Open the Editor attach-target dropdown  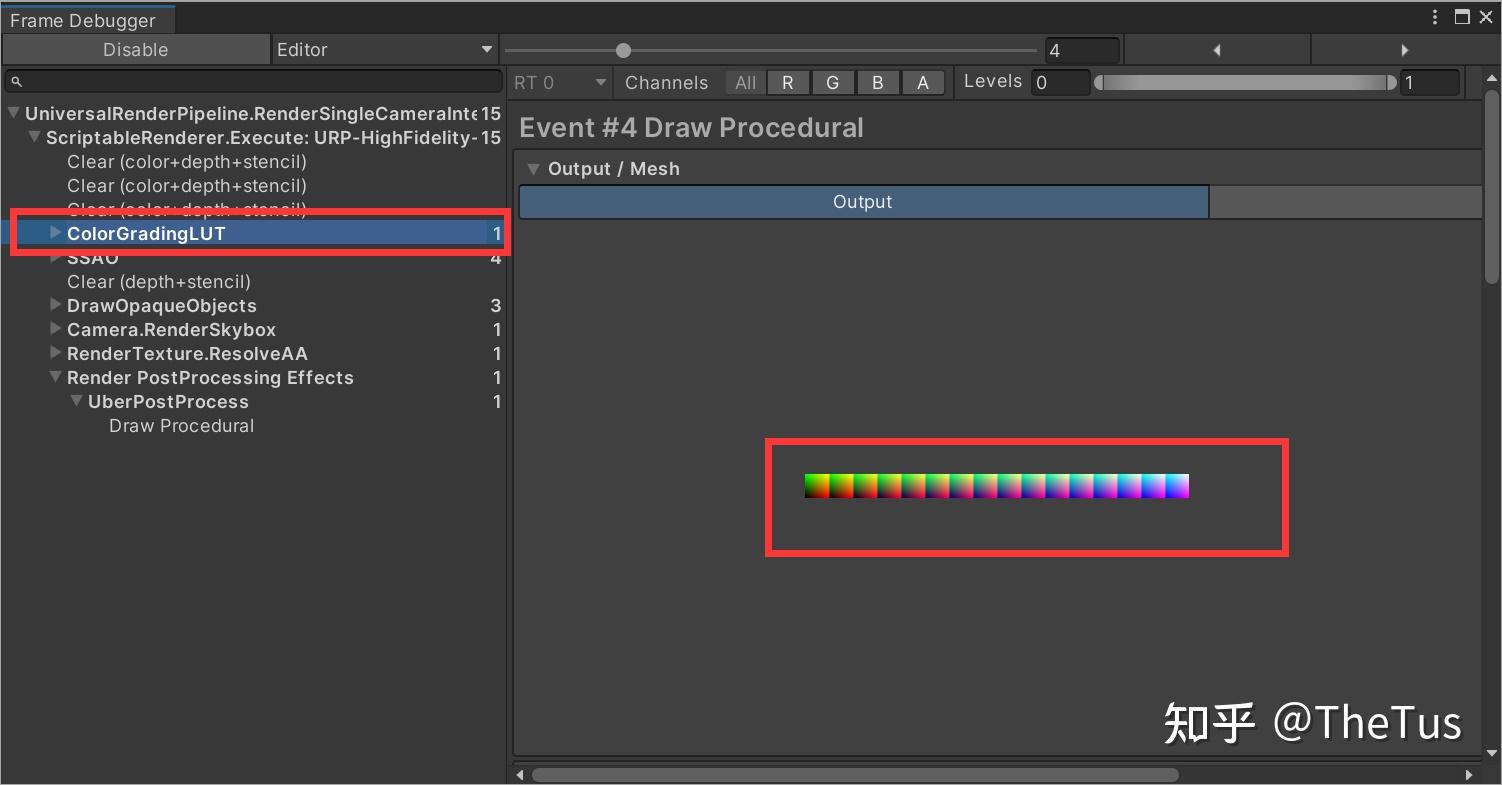[x=384, y=49]
